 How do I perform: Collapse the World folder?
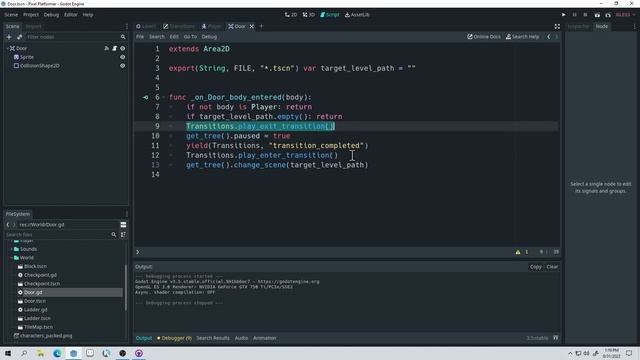(11, 258)
